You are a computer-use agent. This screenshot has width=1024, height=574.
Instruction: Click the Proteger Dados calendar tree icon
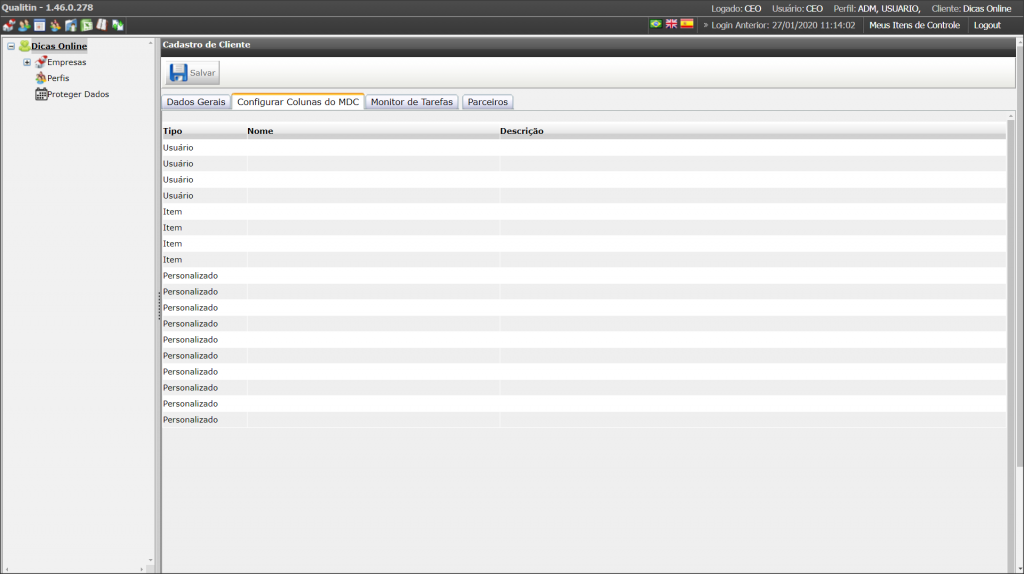pos(40,94)
